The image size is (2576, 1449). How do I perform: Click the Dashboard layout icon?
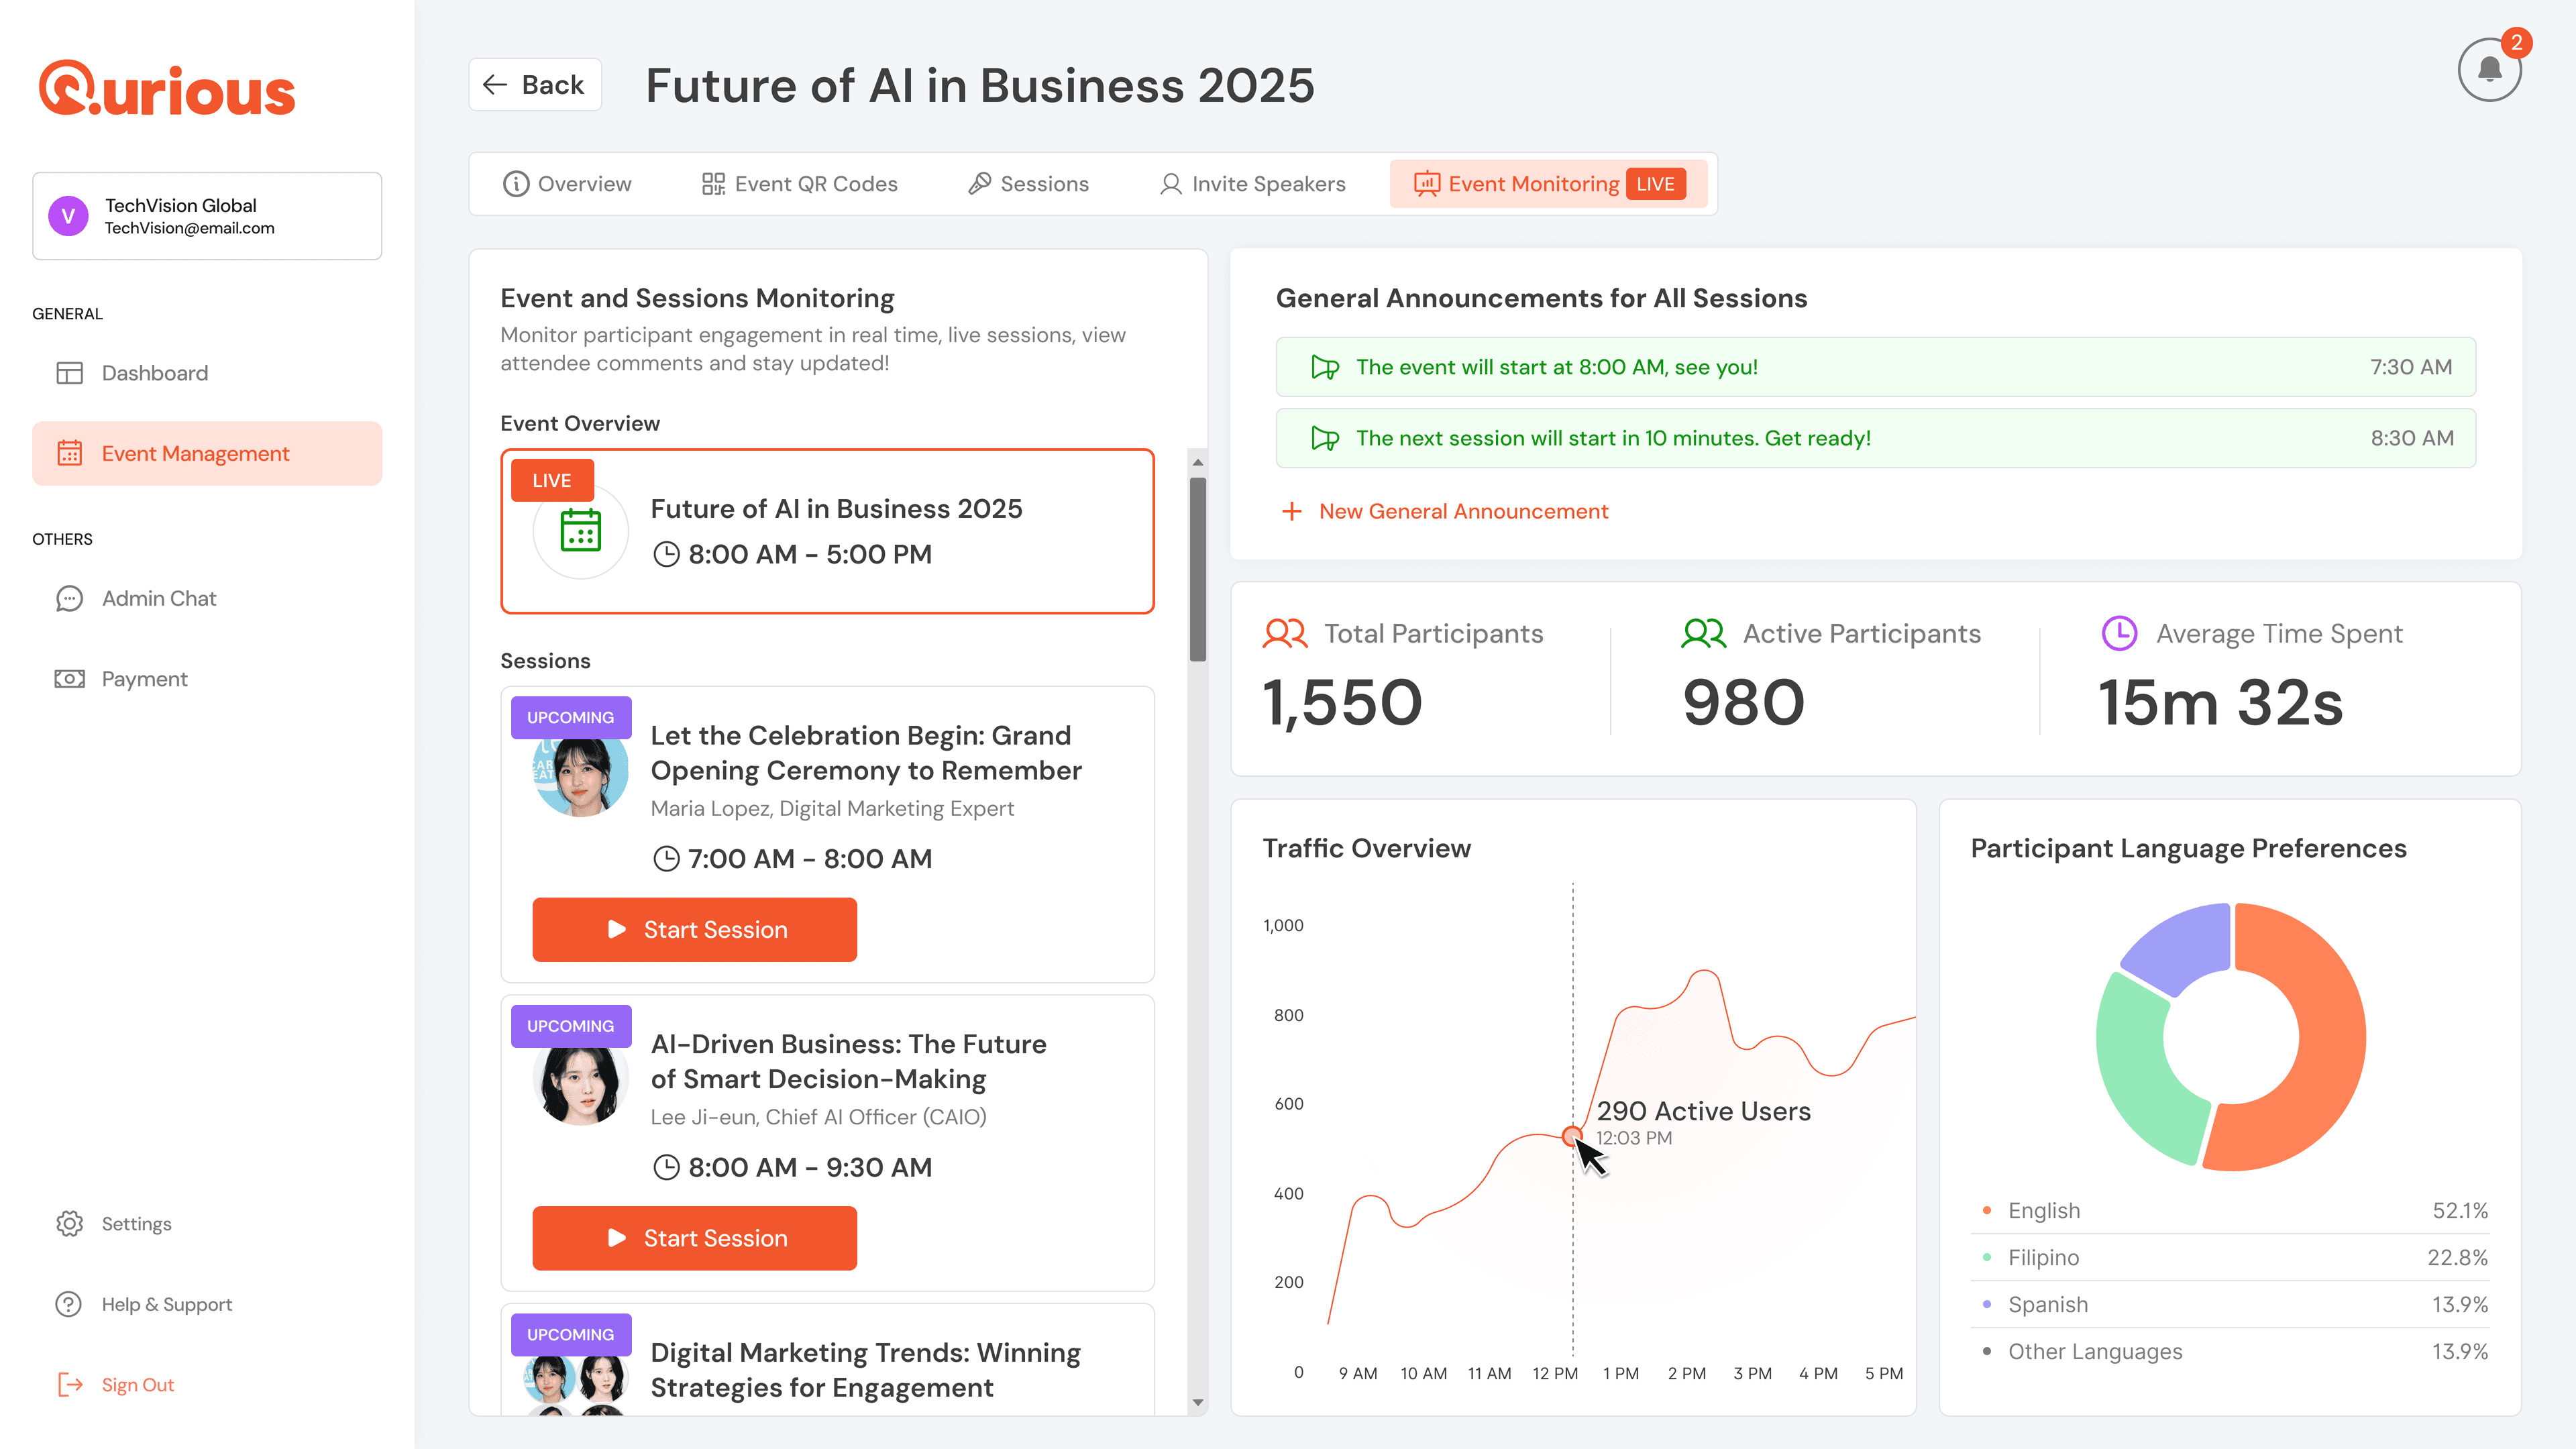[x=69, y=373]
